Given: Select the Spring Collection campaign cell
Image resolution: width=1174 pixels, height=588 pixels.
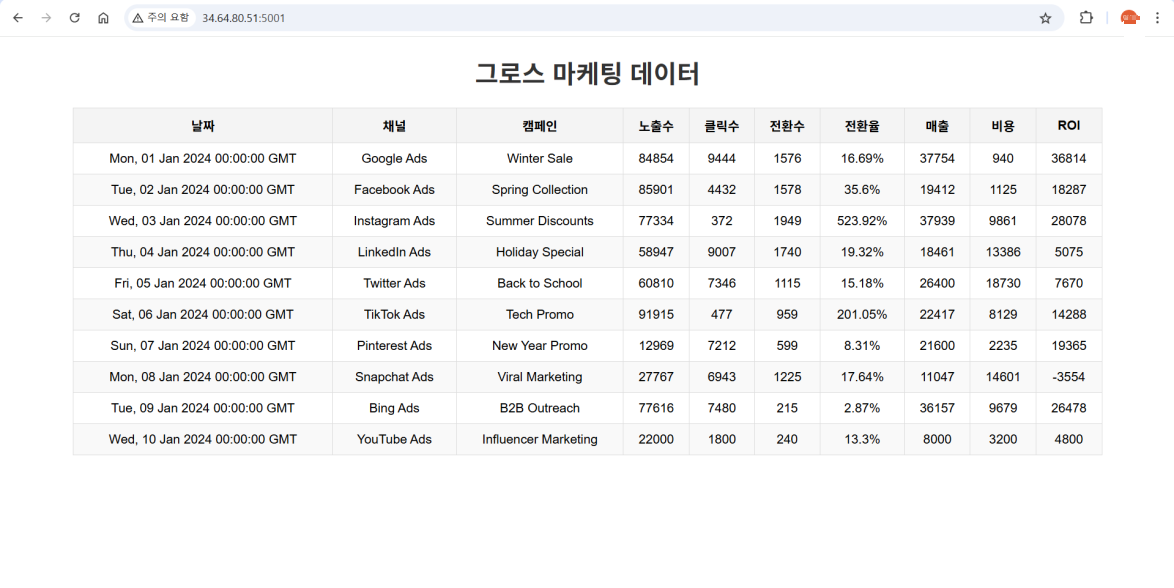Looking at the screenshot, I should [x=540, y=190].
